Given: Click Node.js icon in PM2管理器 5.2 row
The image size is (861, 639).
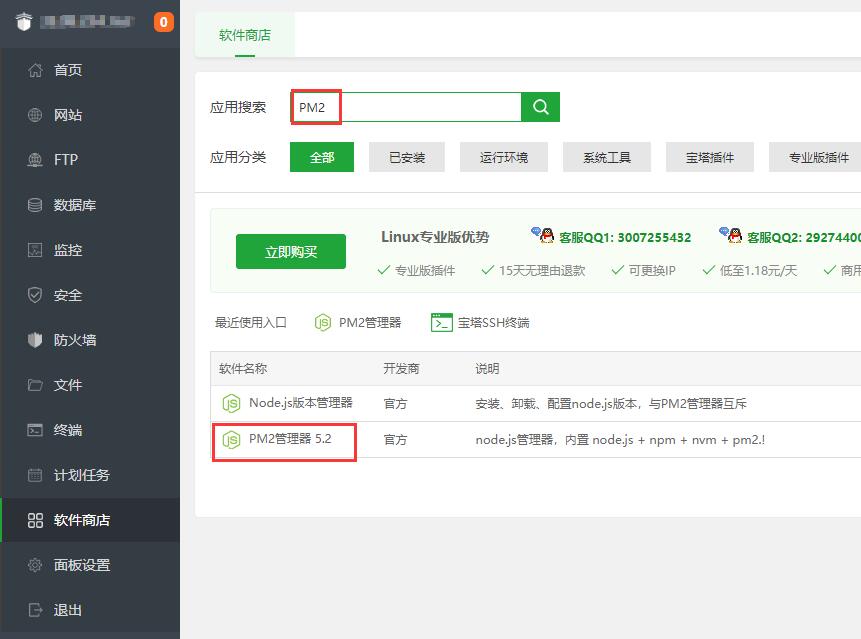Looking at the screenshot, I should point(231,440).
